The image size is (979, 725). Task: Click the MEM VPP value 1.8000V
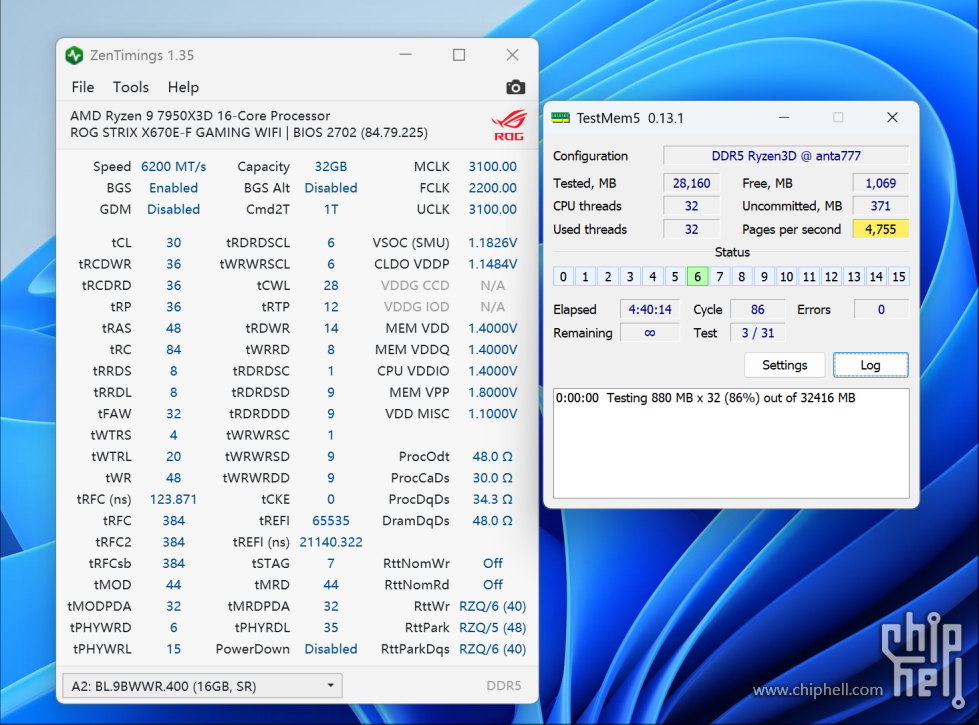pyautogui.click(x=493, y=392)
